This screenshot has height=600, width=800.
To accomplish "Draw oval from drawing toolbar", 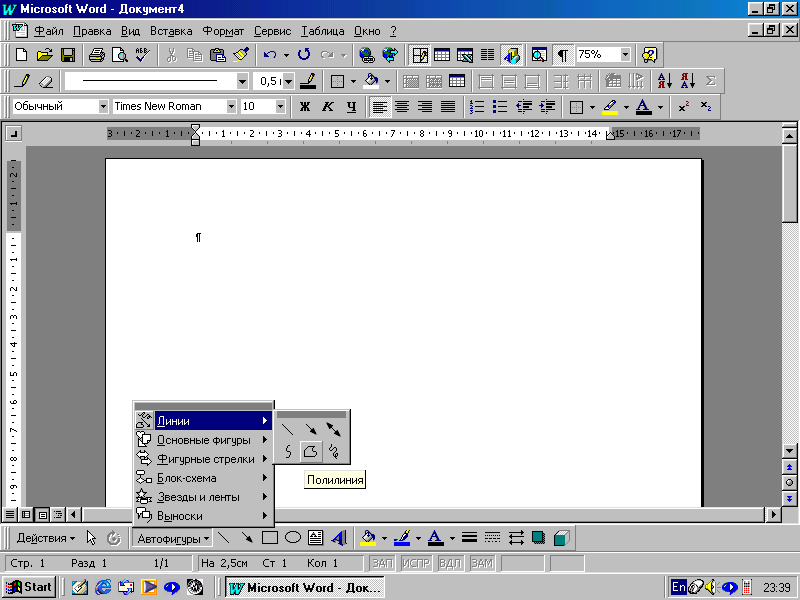I will [x=293, y=538].
